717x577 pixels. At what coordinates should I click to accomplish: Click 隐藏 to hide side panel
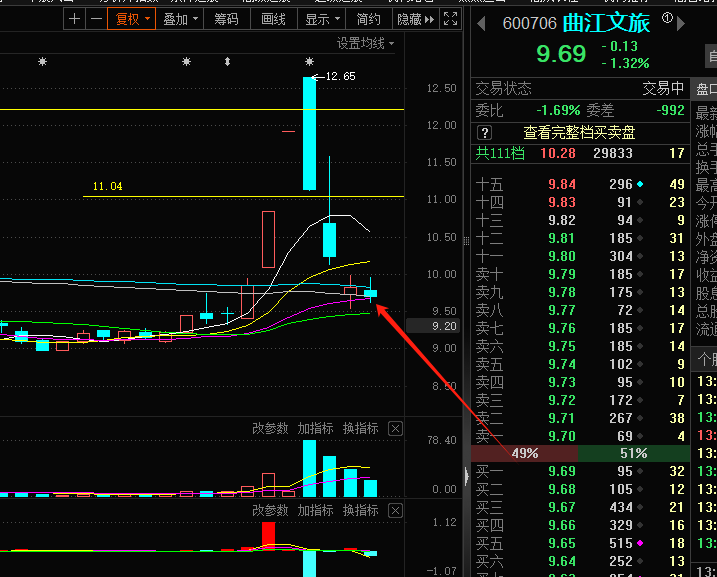(416, 19)
